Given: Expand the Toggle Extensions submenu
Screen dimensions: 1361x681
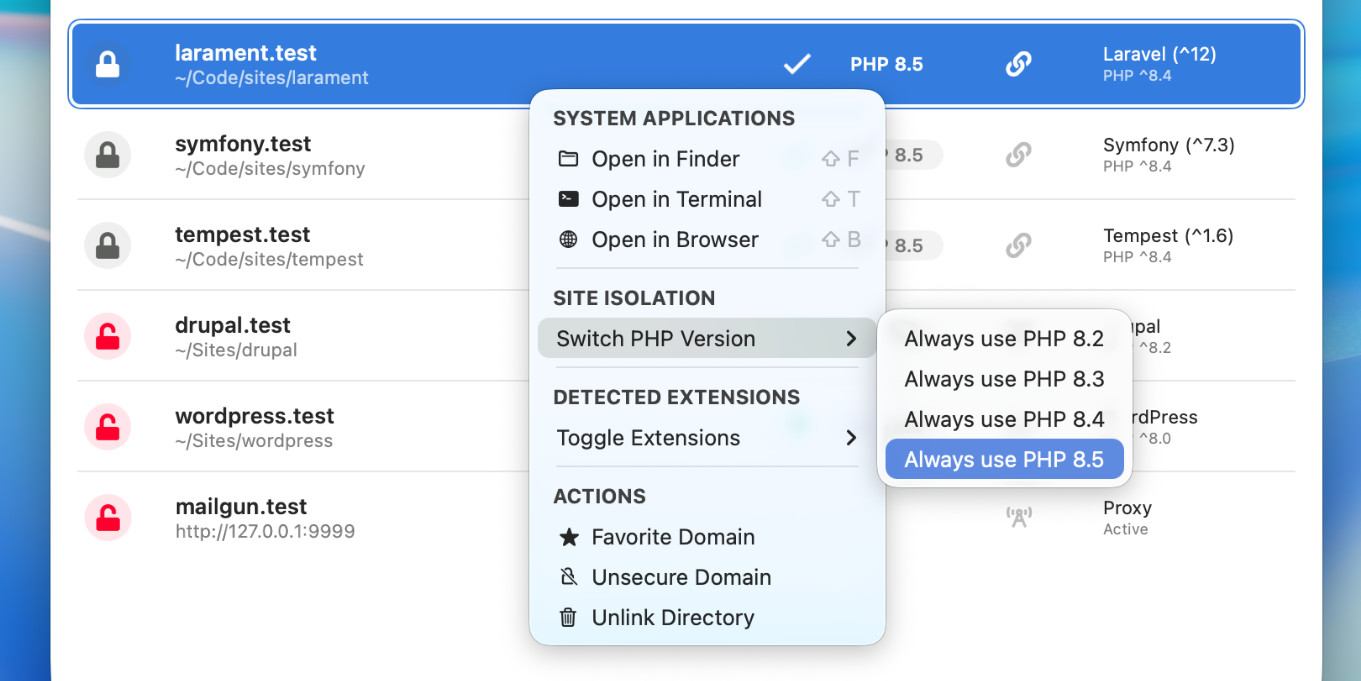Looking at the screenshot, I should tap(707, 438).
